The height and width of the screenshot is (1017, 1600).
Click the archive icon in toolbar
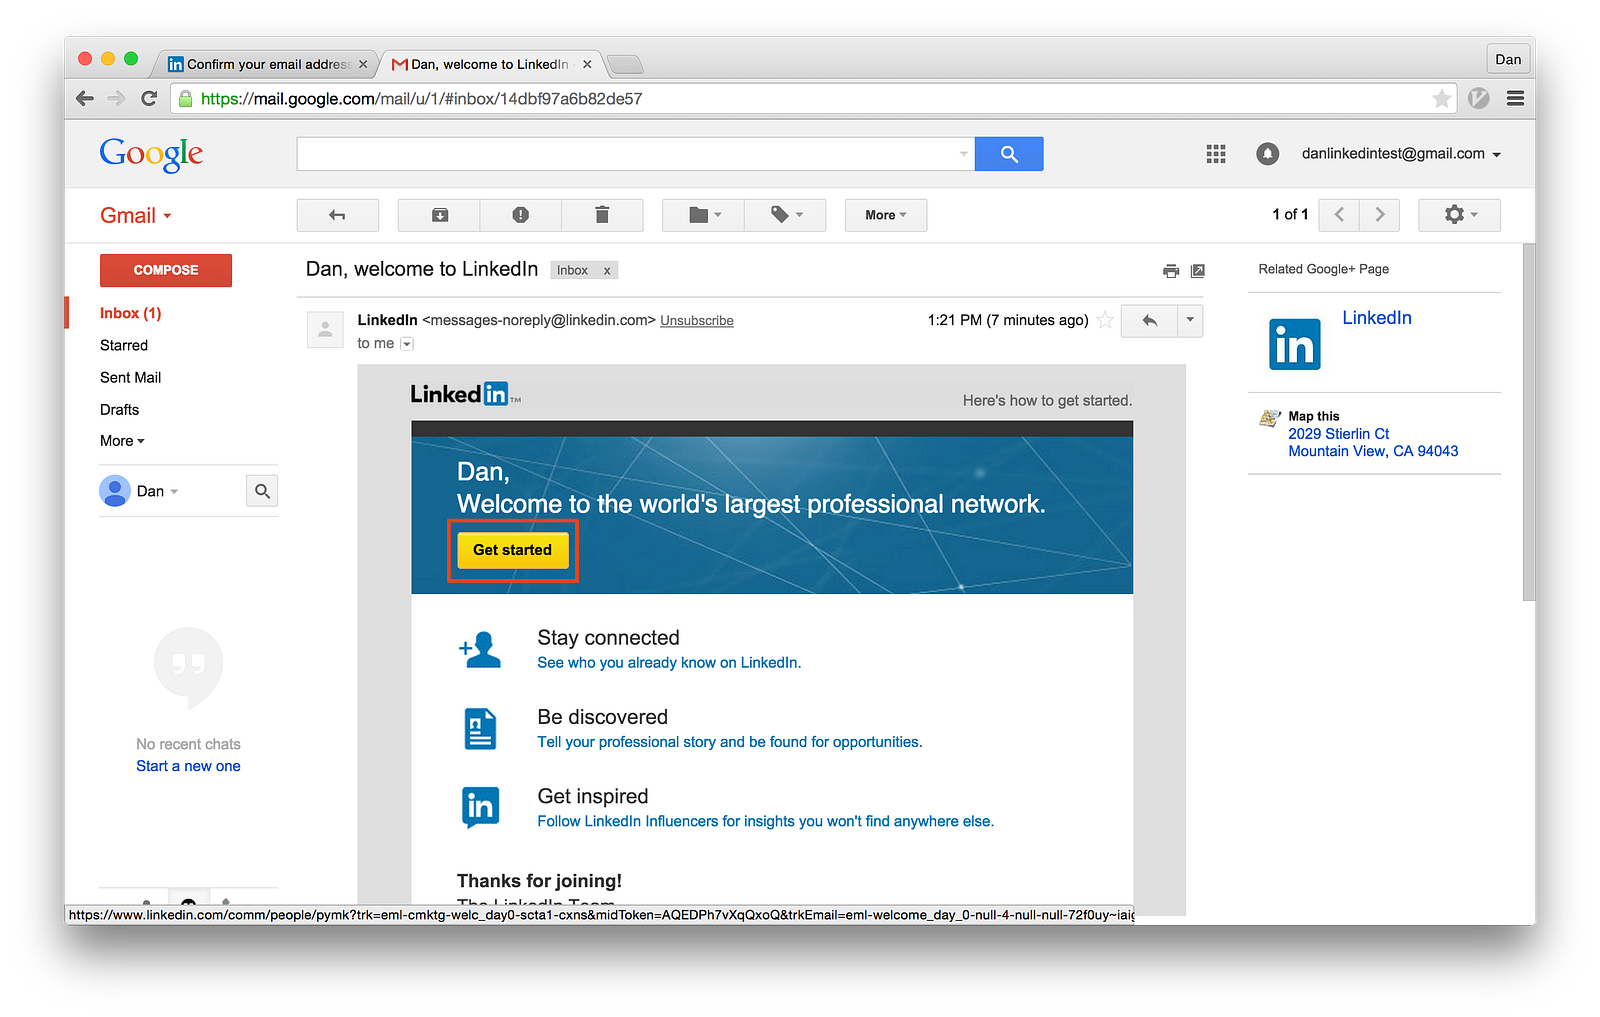pos(439,215)
